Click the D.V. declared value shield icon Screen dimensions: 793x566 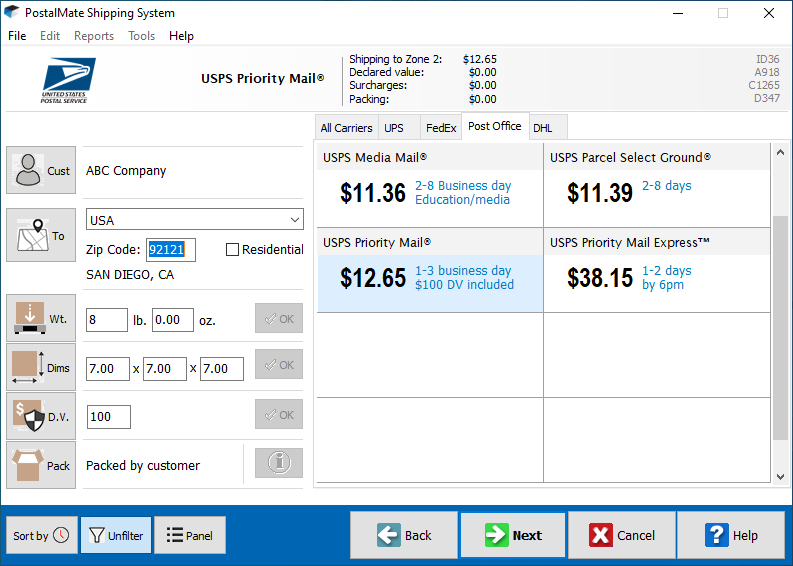41,416
